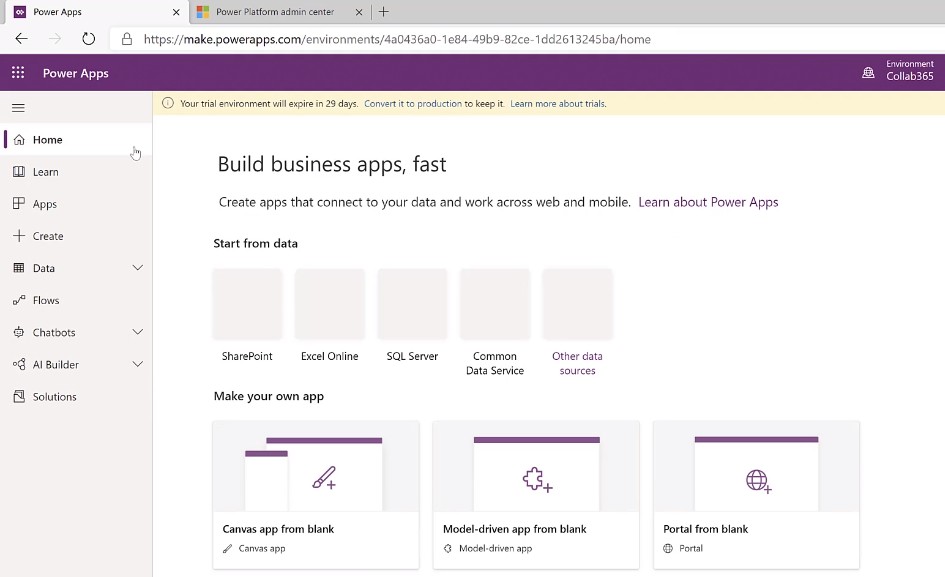Screen dimensions: 945x577
Task: Select the 'Portal from blank' card
Action: click(x=756, y=495)
